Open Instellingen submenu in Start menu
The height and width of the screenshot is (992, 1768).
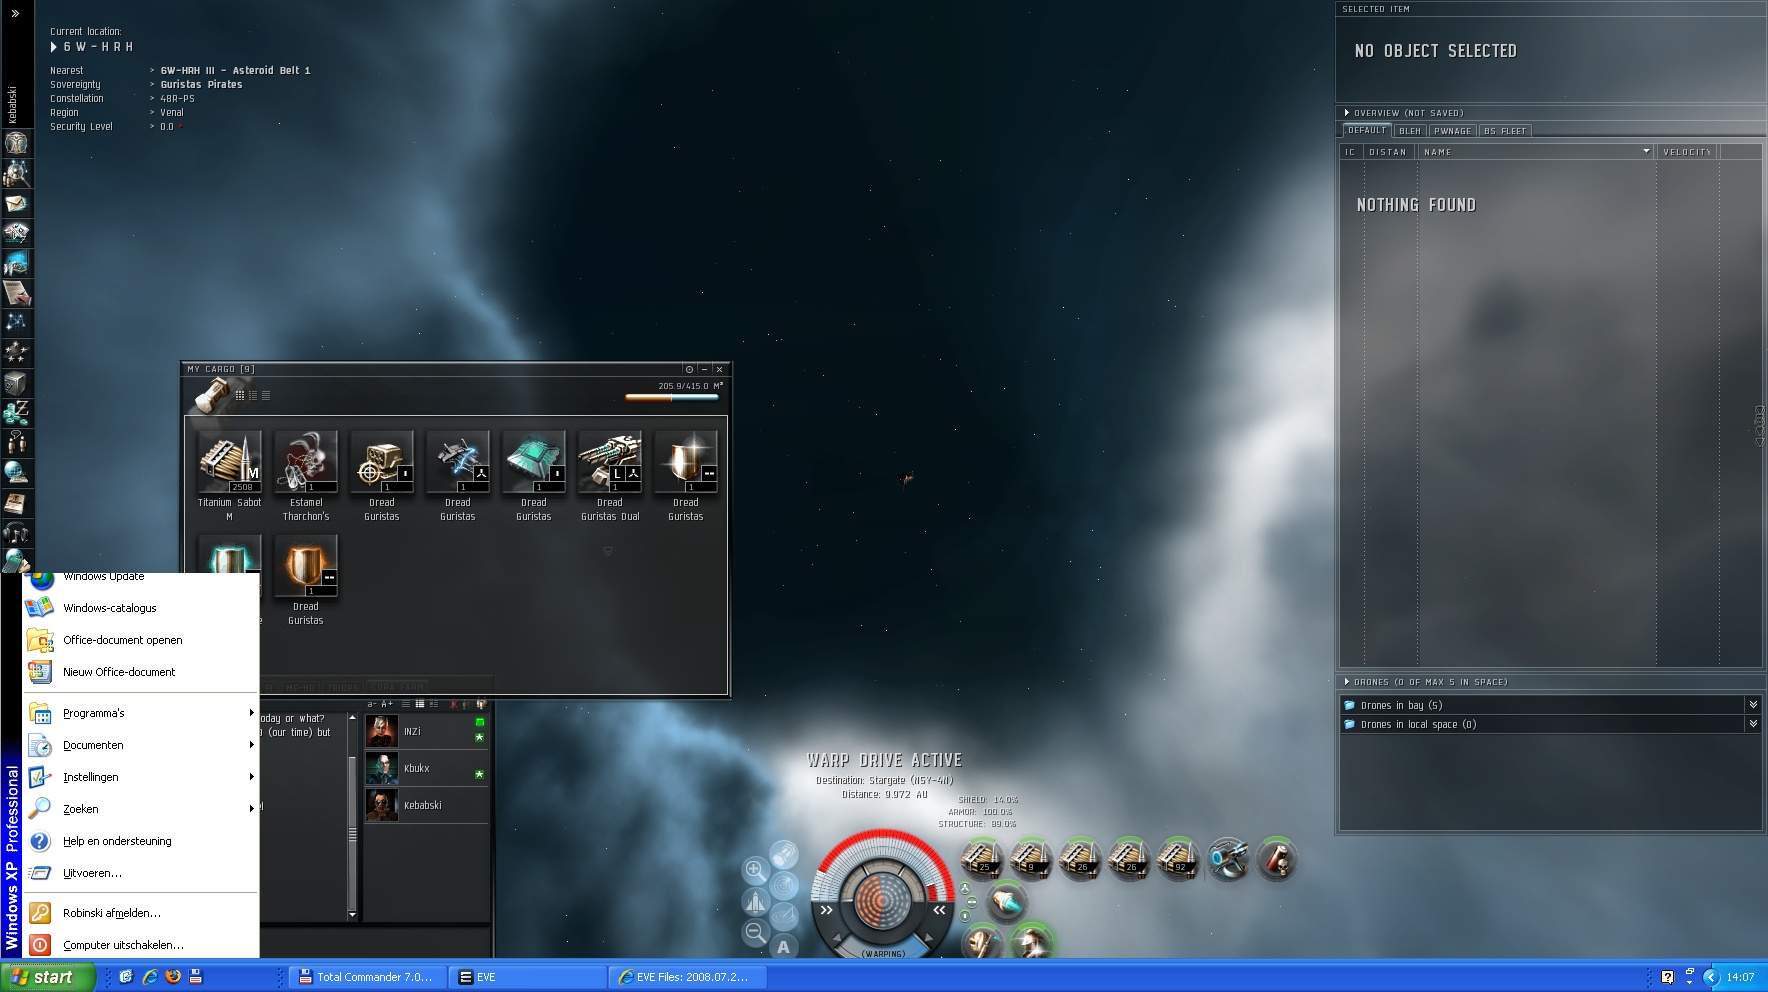[141, 777]
